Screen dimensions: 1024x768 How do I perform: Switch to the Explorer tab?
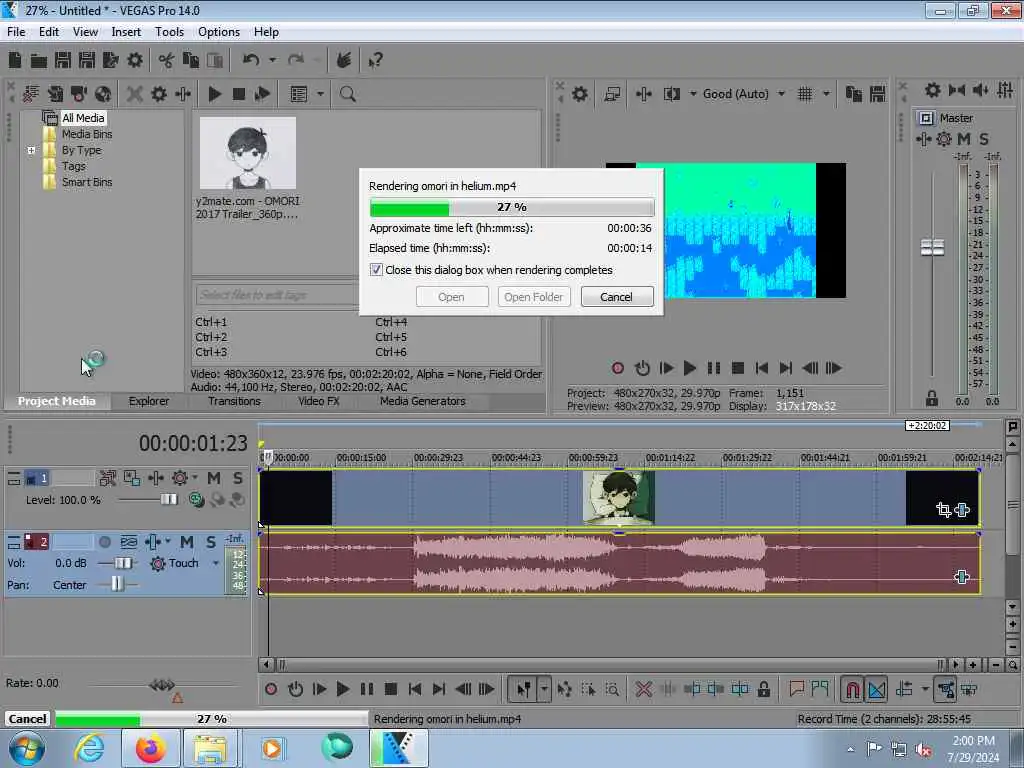pyautogui.click(x=149, y=401)
